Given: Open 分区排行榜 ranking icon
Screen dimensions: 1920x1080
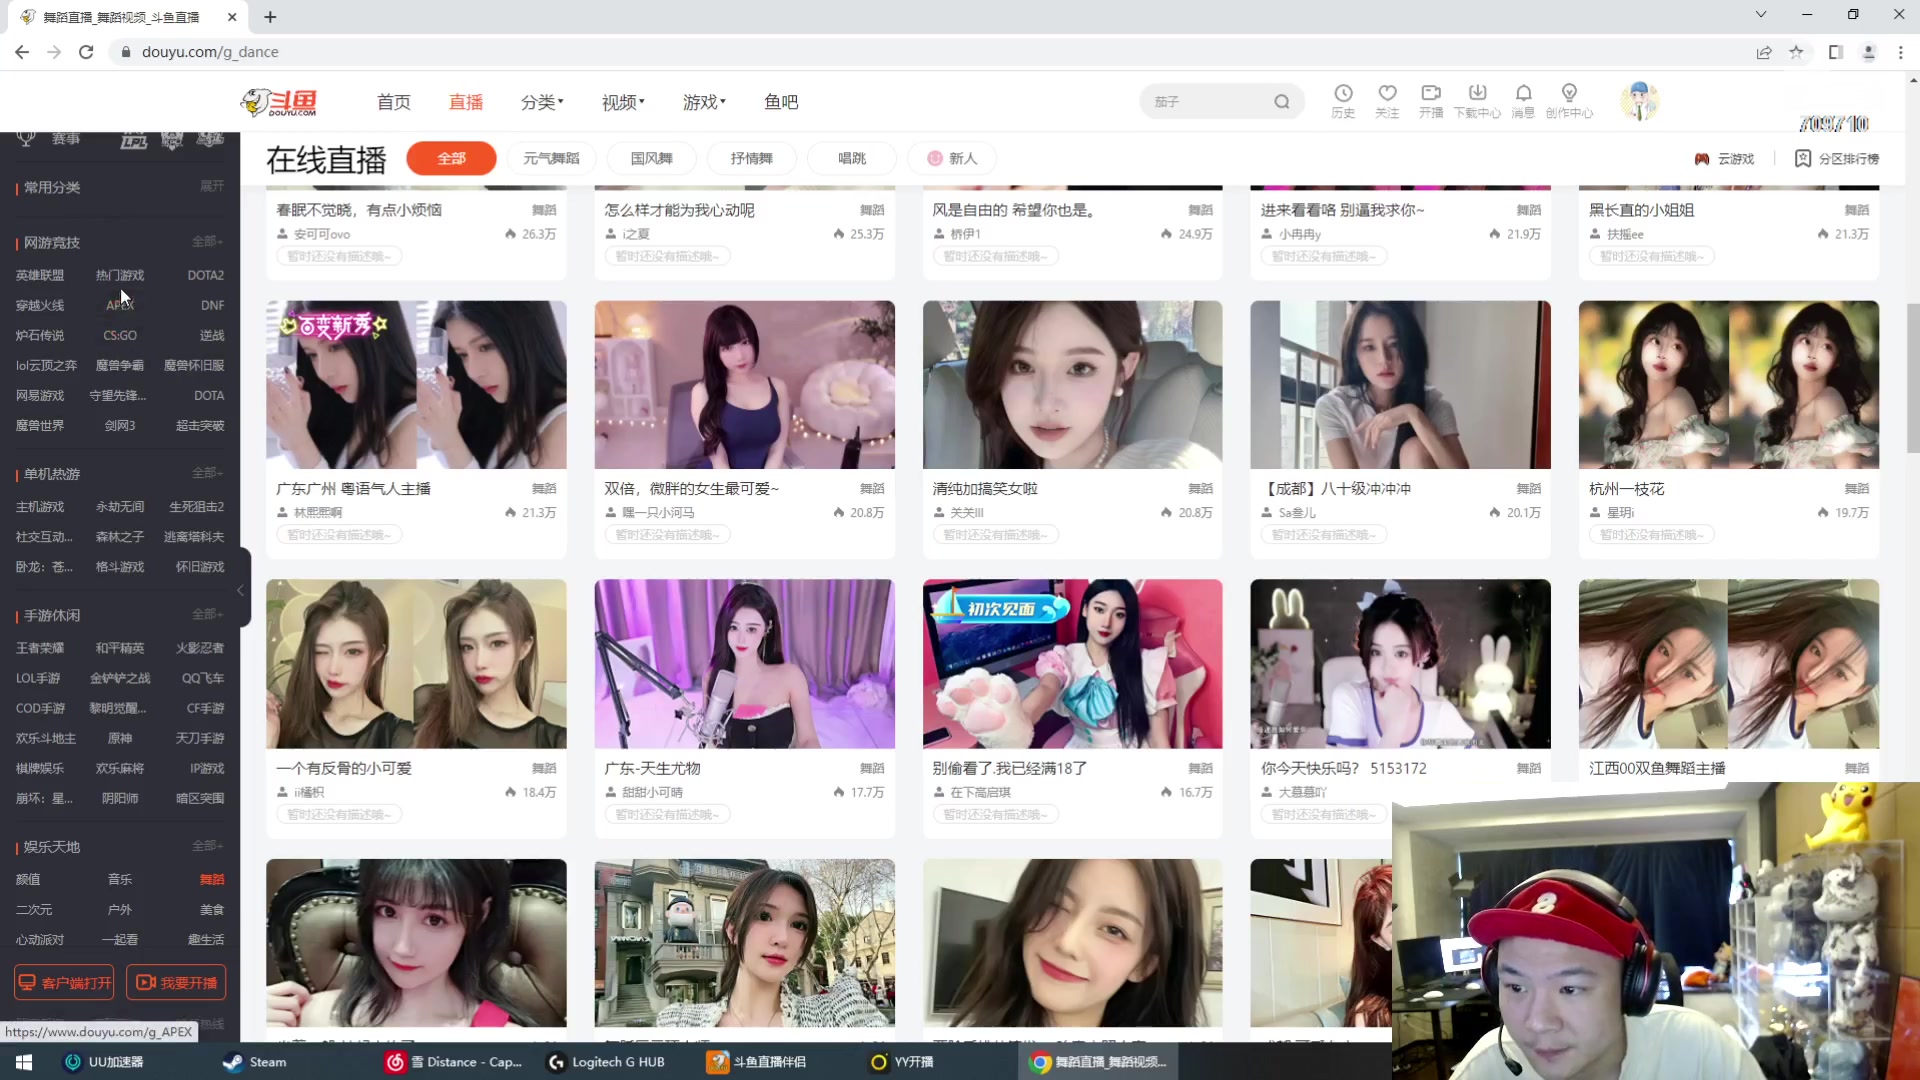Looking at the screenshot, I should coord(1836,158).
